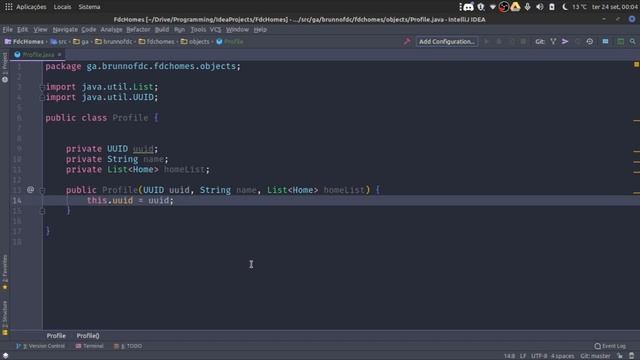Open the Add Configuration dropdown
This screenshot has height=360, width=640.
tap(447, 42)
